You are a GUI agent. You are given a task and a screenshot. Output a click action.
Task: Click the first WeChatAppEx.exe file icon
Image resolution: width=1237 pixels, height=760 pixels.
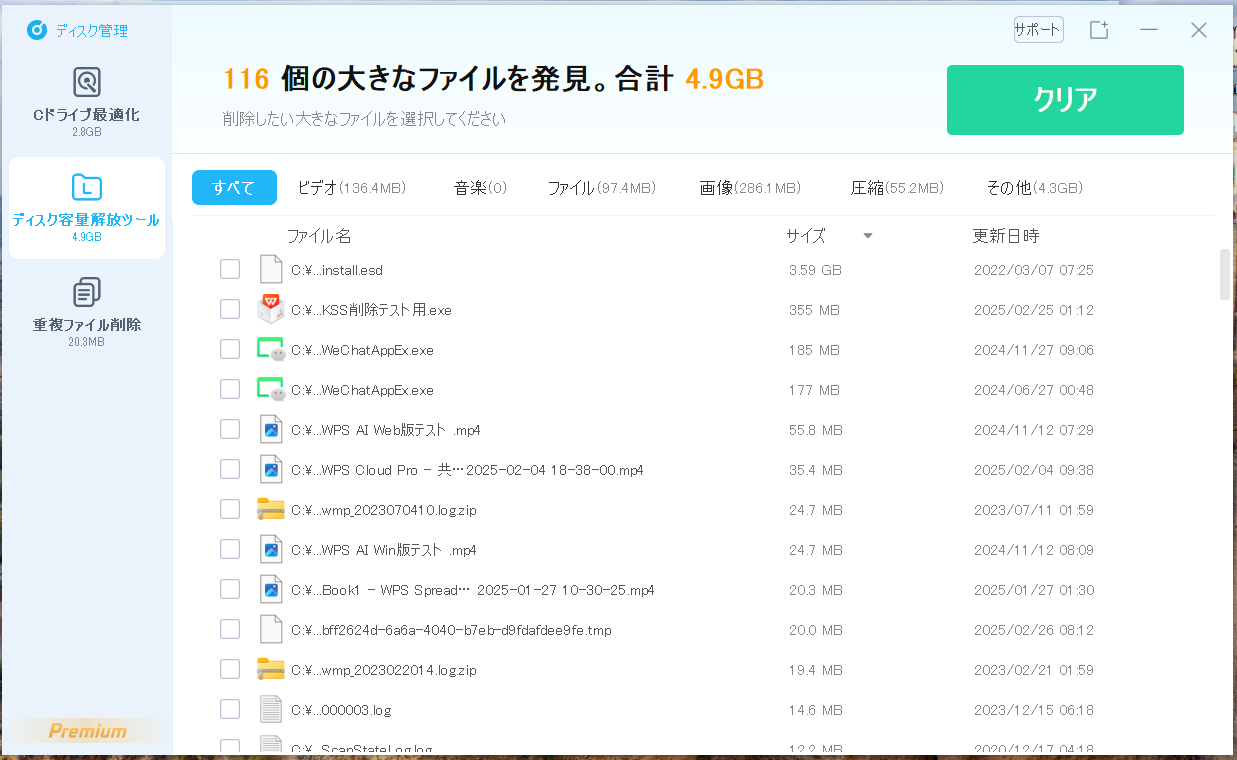coord(270,350)
